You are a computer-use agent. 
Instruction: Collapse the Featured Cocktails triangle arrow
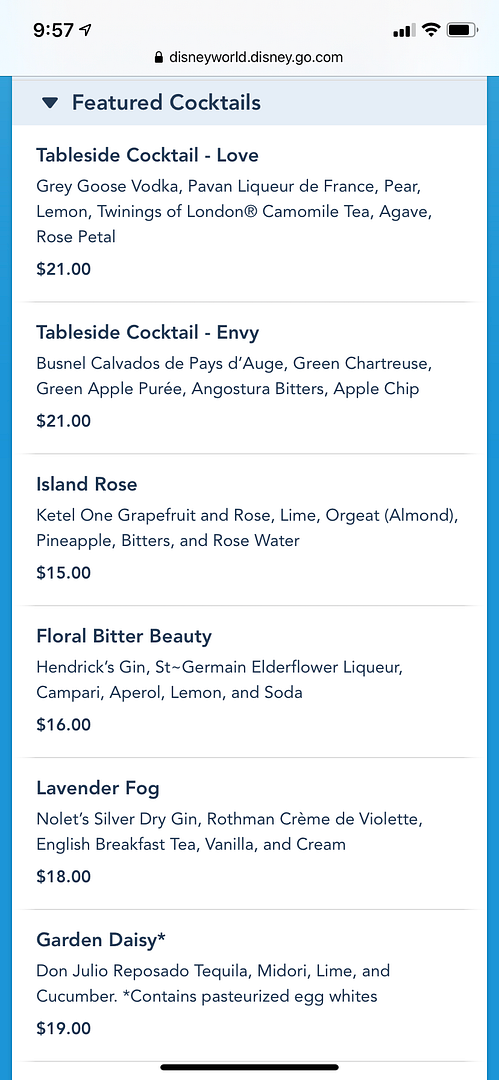[x=50, y=103]
